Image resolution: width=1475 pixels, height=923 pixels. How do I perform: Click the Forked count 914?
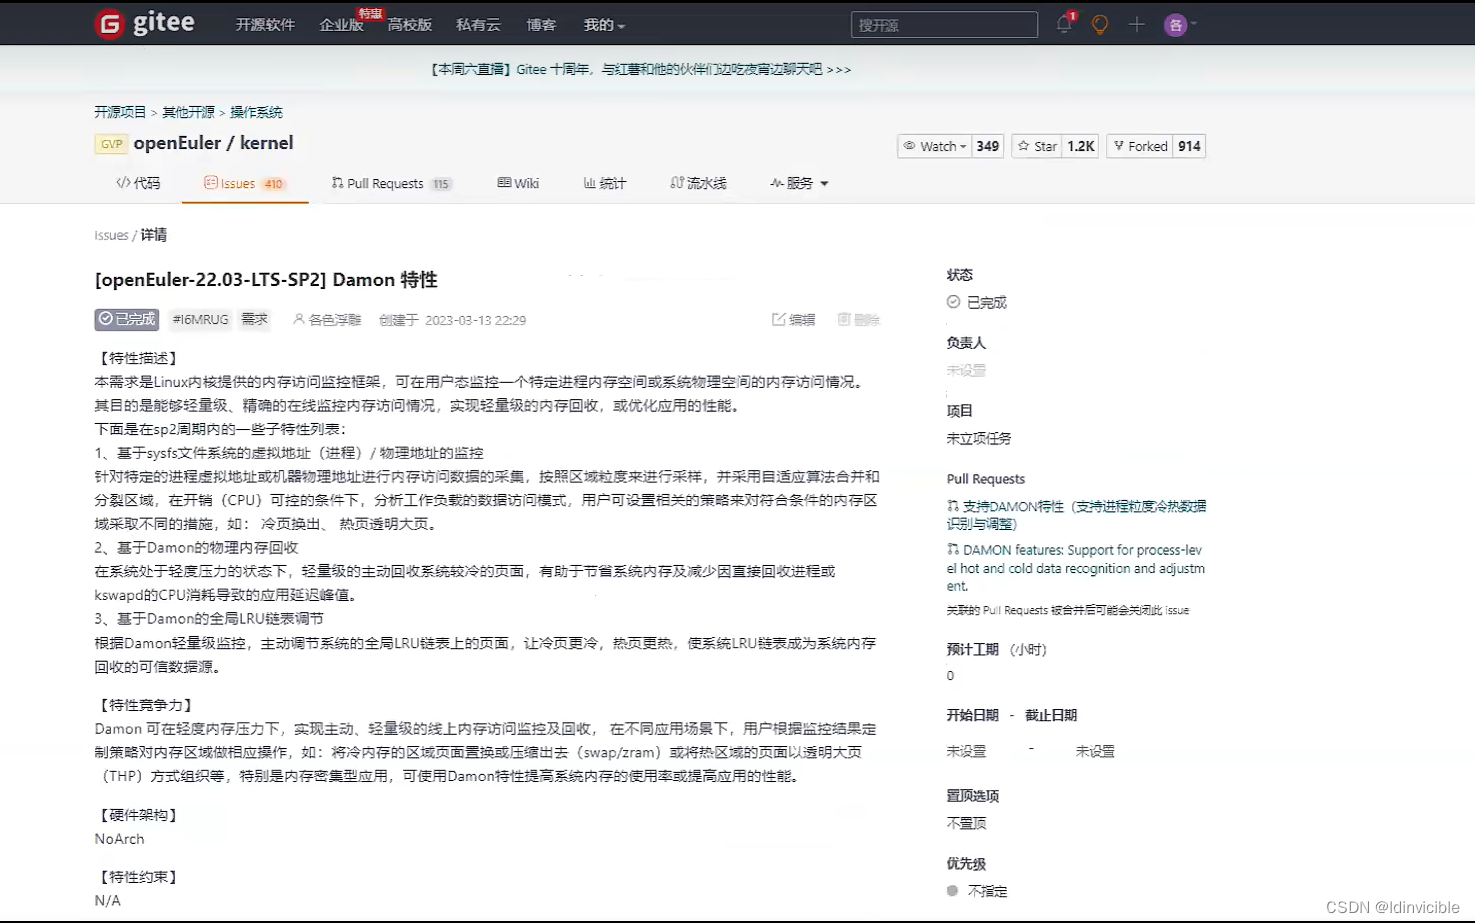[x=1189, y=145]
